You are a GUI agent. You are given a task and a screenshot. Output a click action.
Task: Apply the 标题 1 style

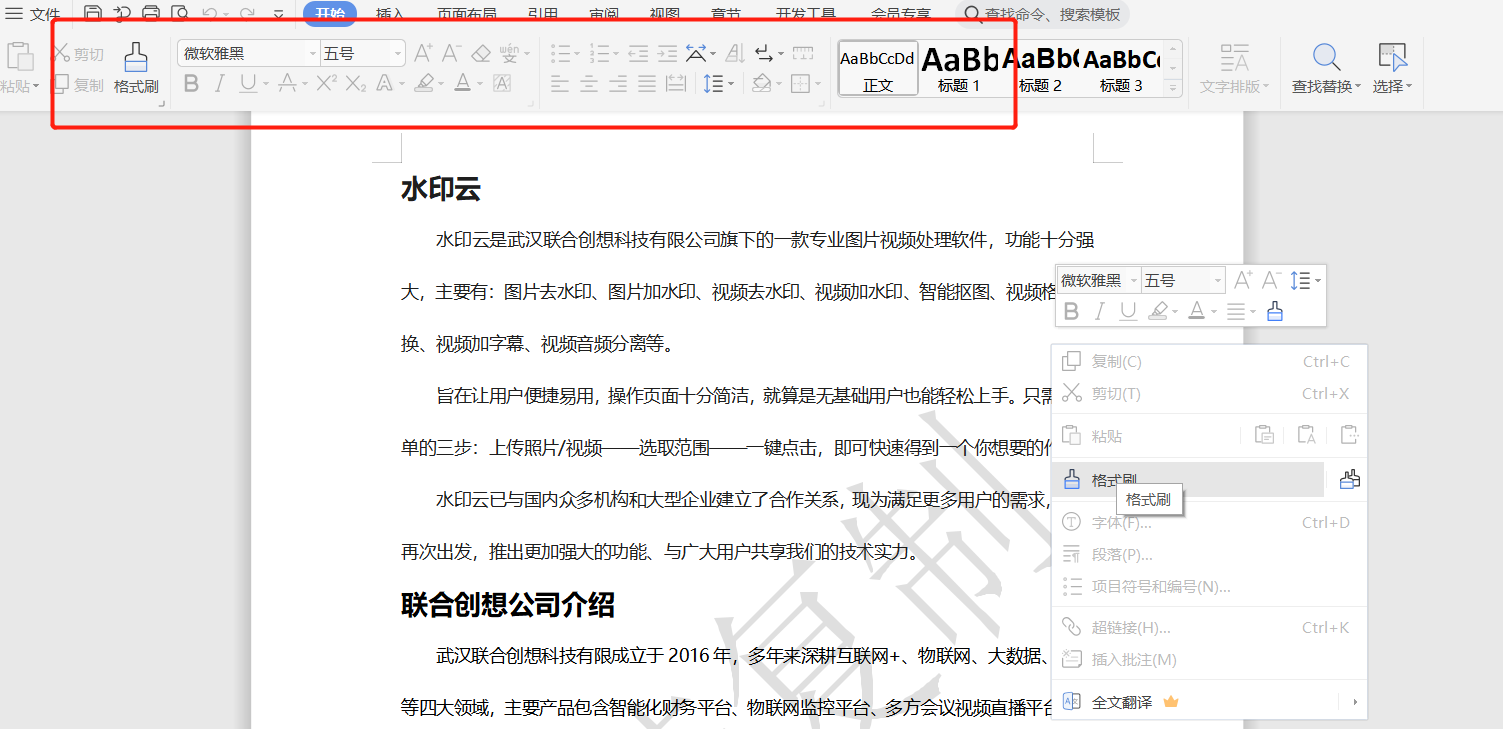click(959, 68)
